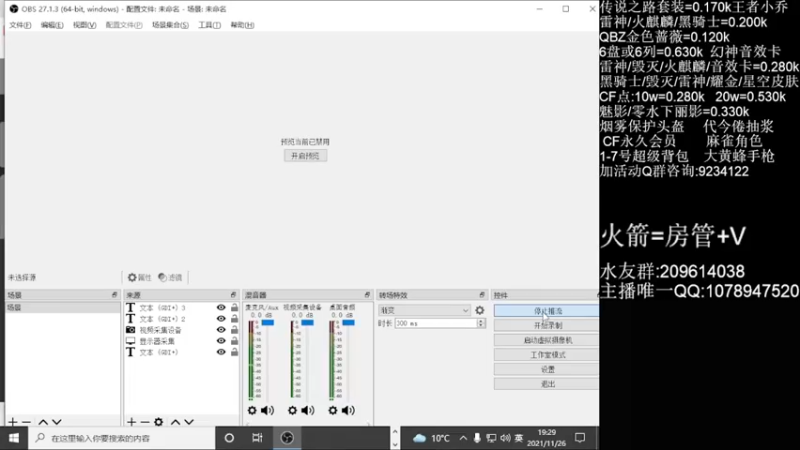
Task: Open 设置 in the controls panel
Action: pos(546,369)
